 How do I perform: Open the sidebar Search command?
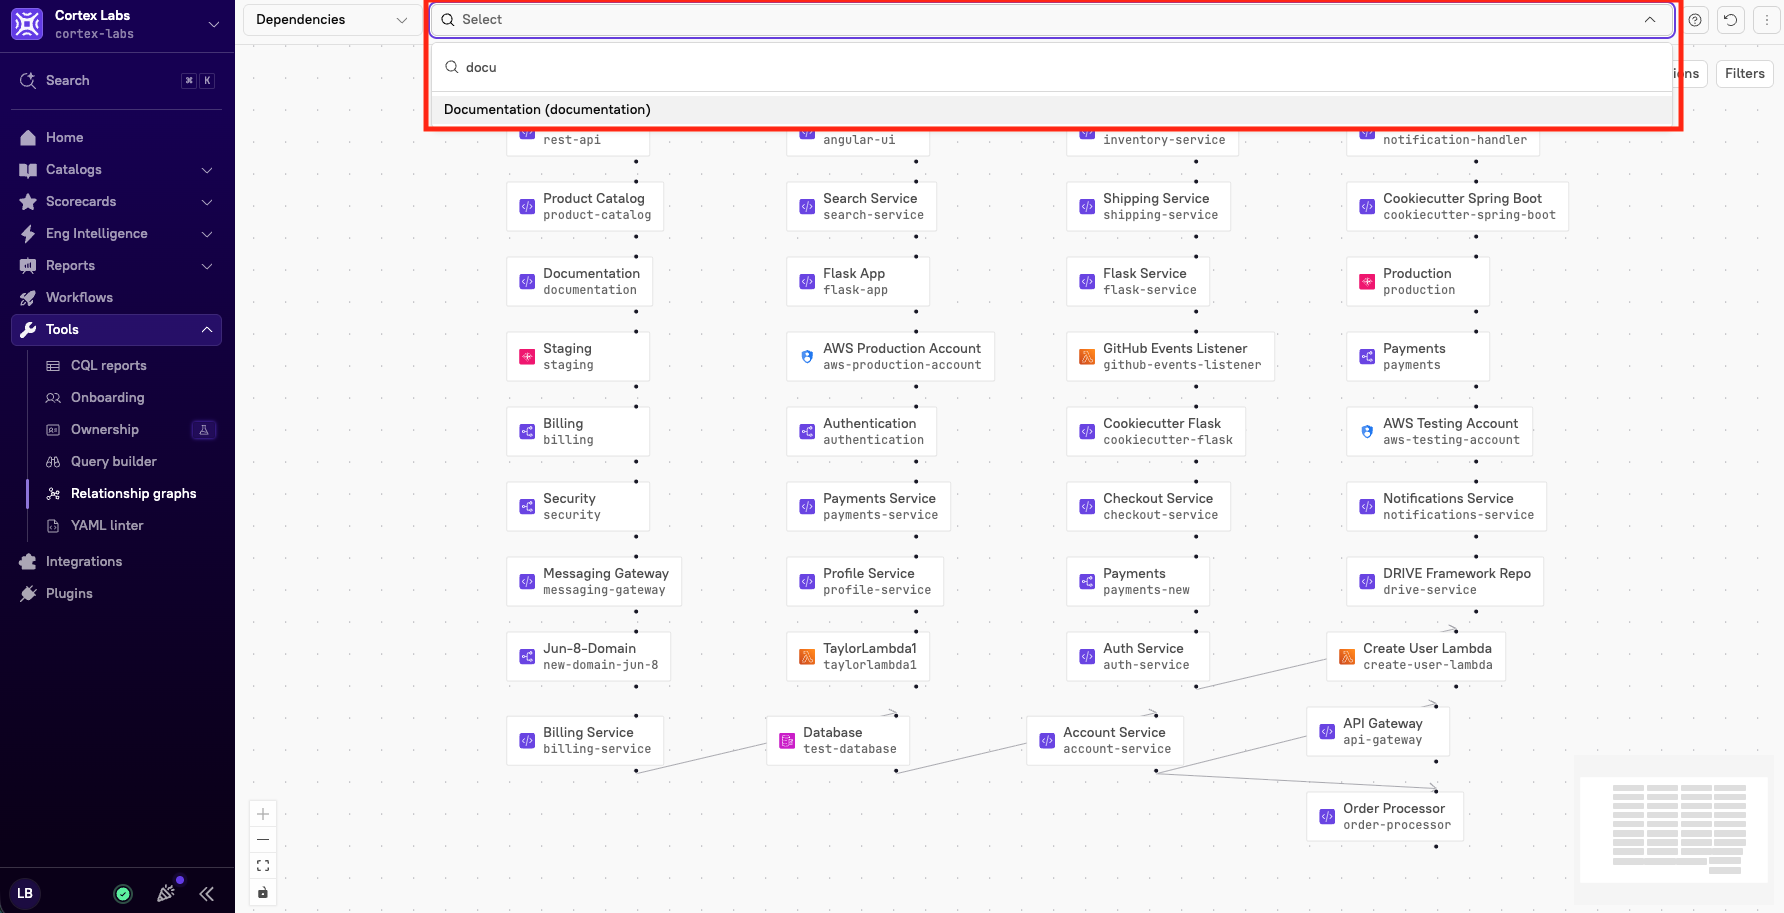pyautogui.click(x=116, y=80)
